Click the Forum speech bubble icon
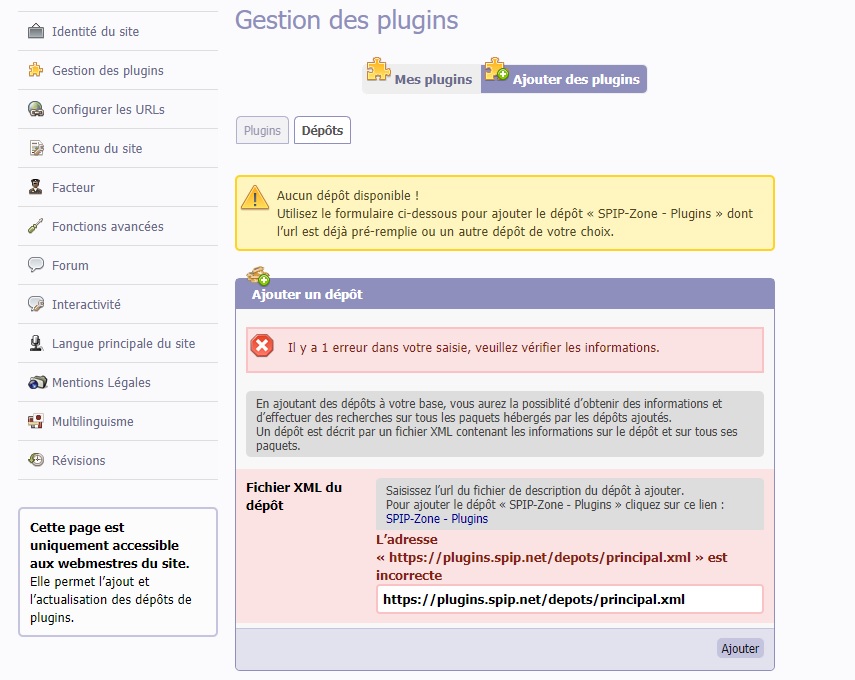This screenshot has width=855, height=680. 36,265
